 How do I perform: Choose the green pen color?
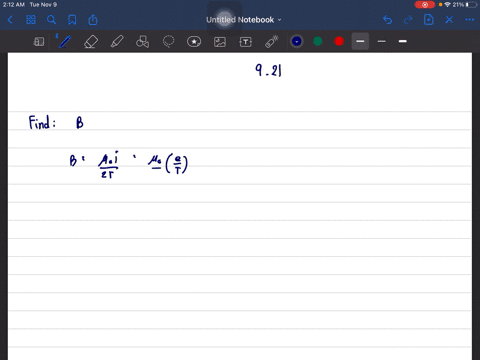click(318, 41)
